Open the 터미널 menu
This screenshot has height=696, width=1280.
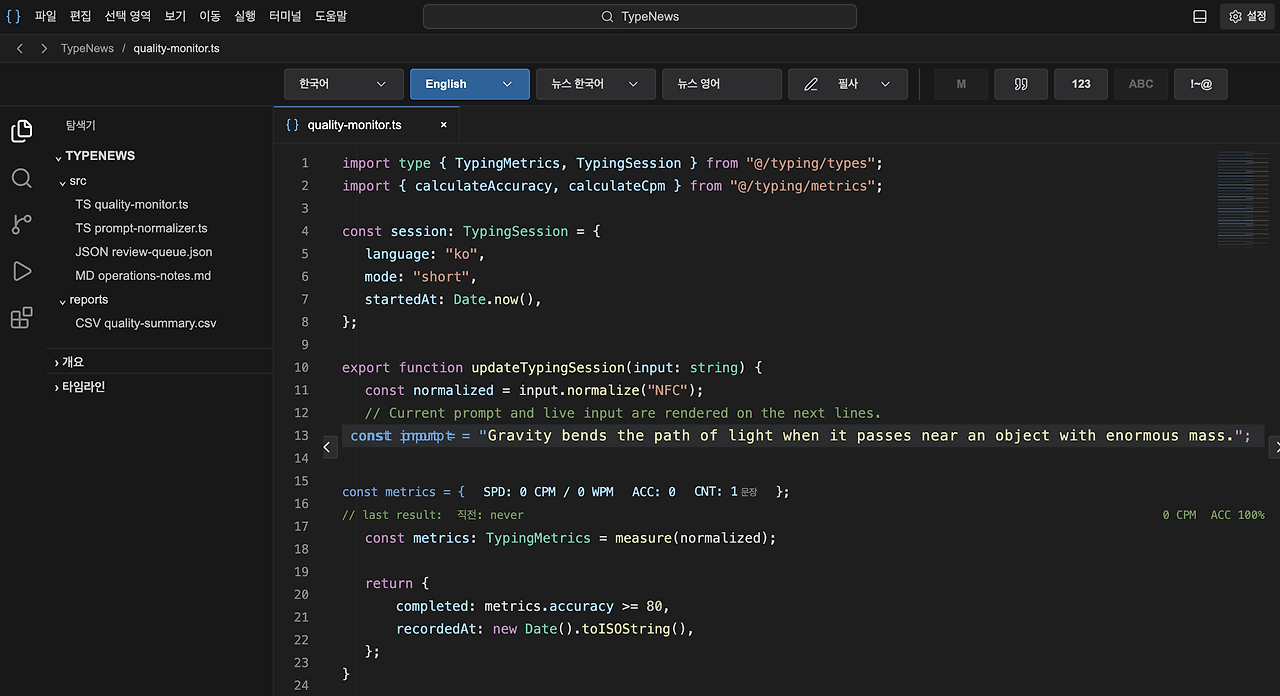pyautogui.click(x=285, y=16)
